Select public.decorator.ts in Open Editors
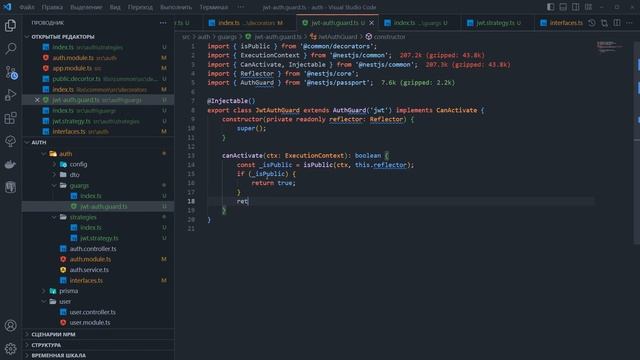The width and height of the screenshot is (640, 360). [x=76, y=79]
